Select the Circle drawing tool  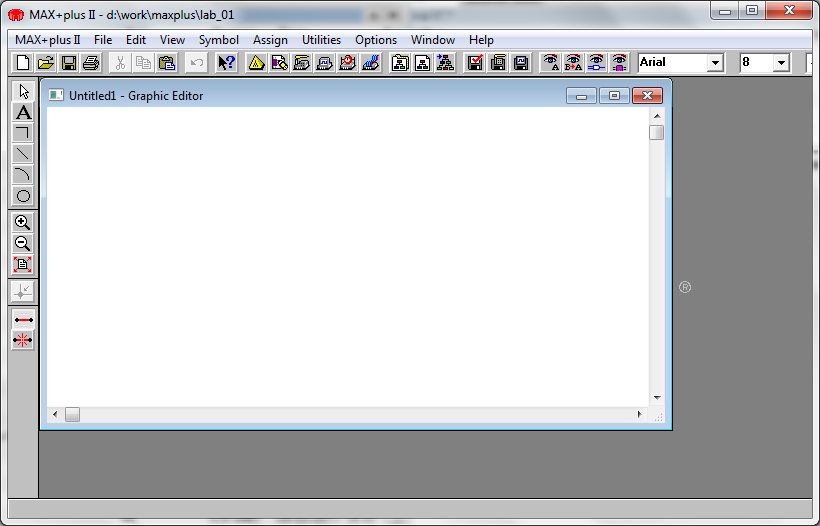tap(23, 196)
